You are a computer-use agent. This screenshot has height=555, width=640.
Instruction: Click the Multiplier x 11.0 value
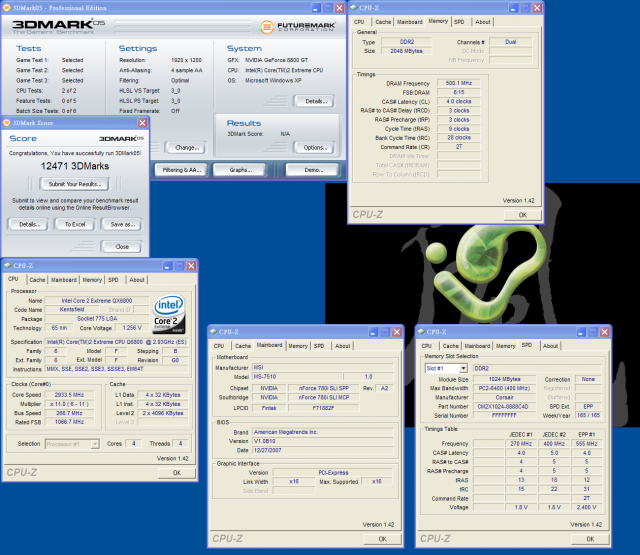69,404
